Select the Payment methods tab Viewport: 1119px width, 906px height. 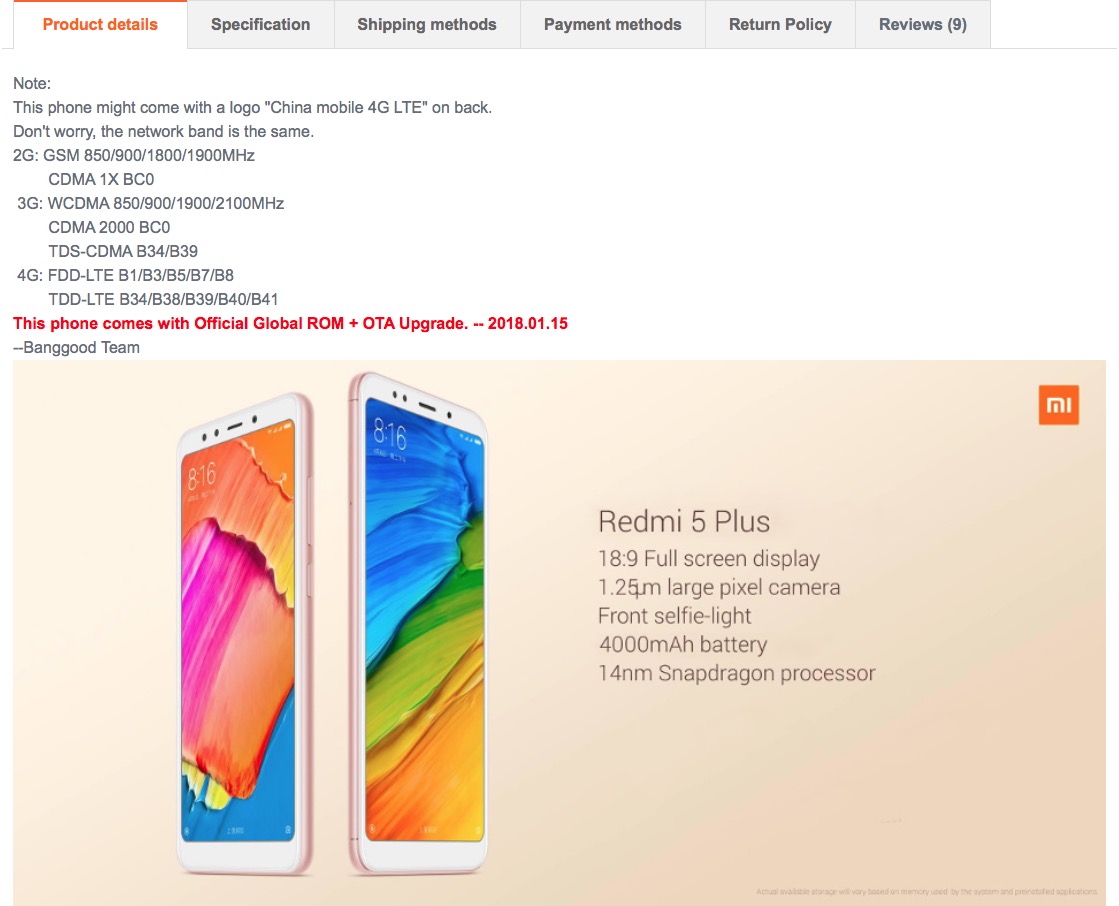tap(612, 24)
